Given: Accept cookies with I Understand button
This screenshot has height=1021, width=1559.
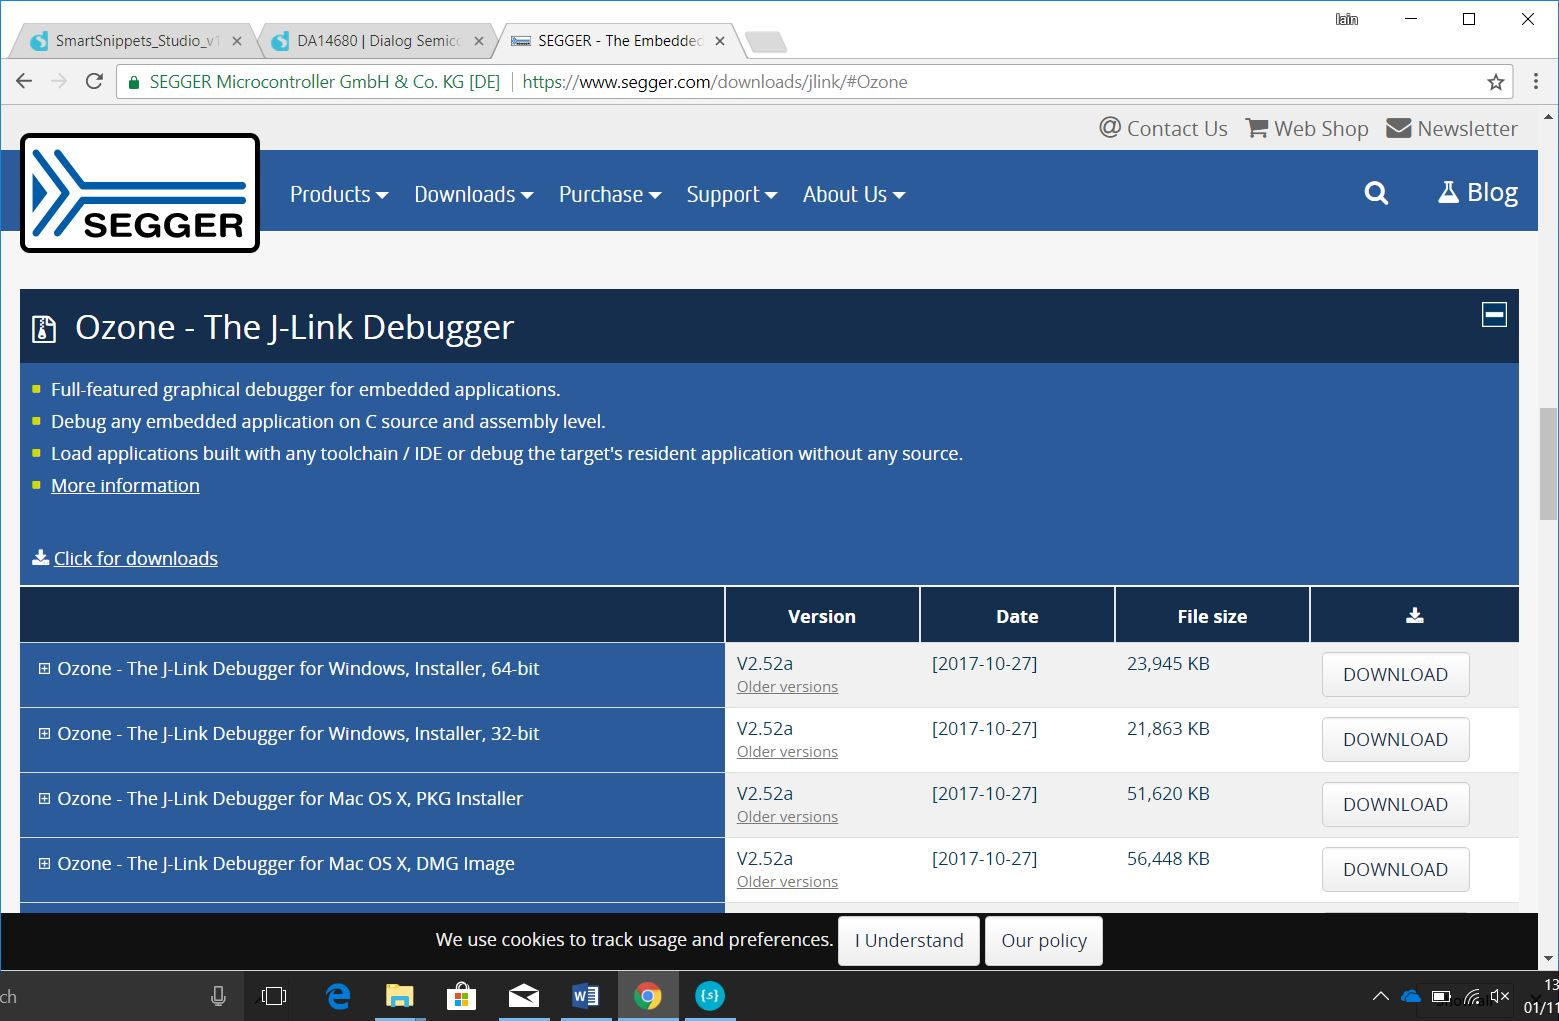Looking at the screenshot, I should pos(909,940).
